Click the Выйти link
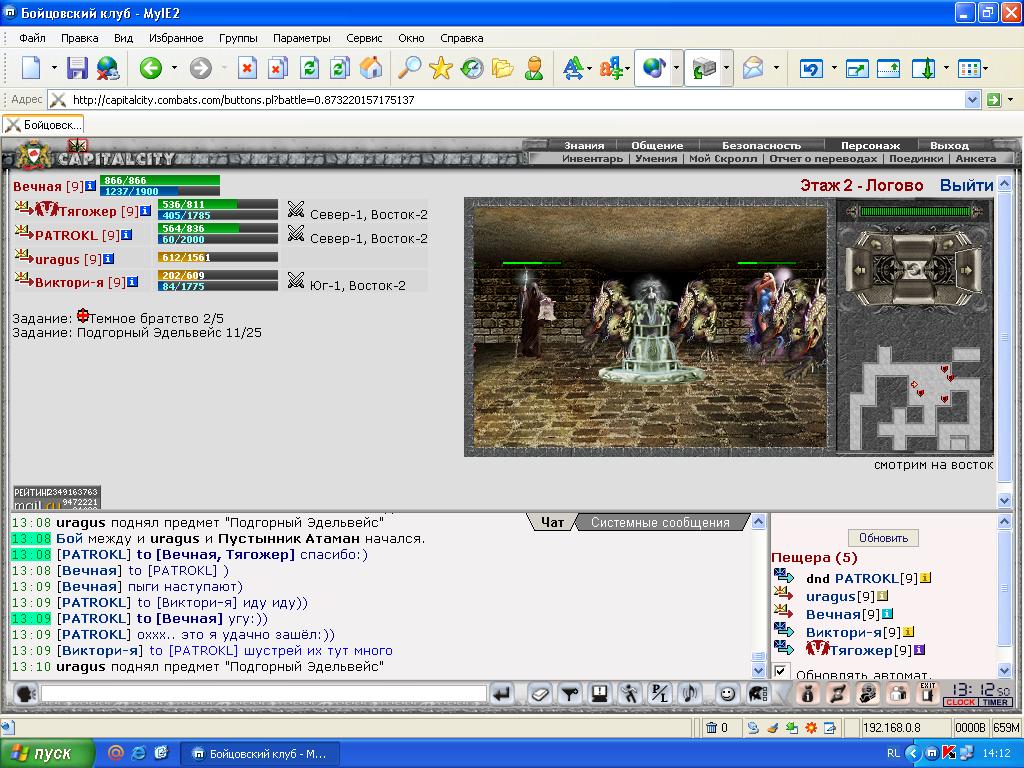 [966, 185]
